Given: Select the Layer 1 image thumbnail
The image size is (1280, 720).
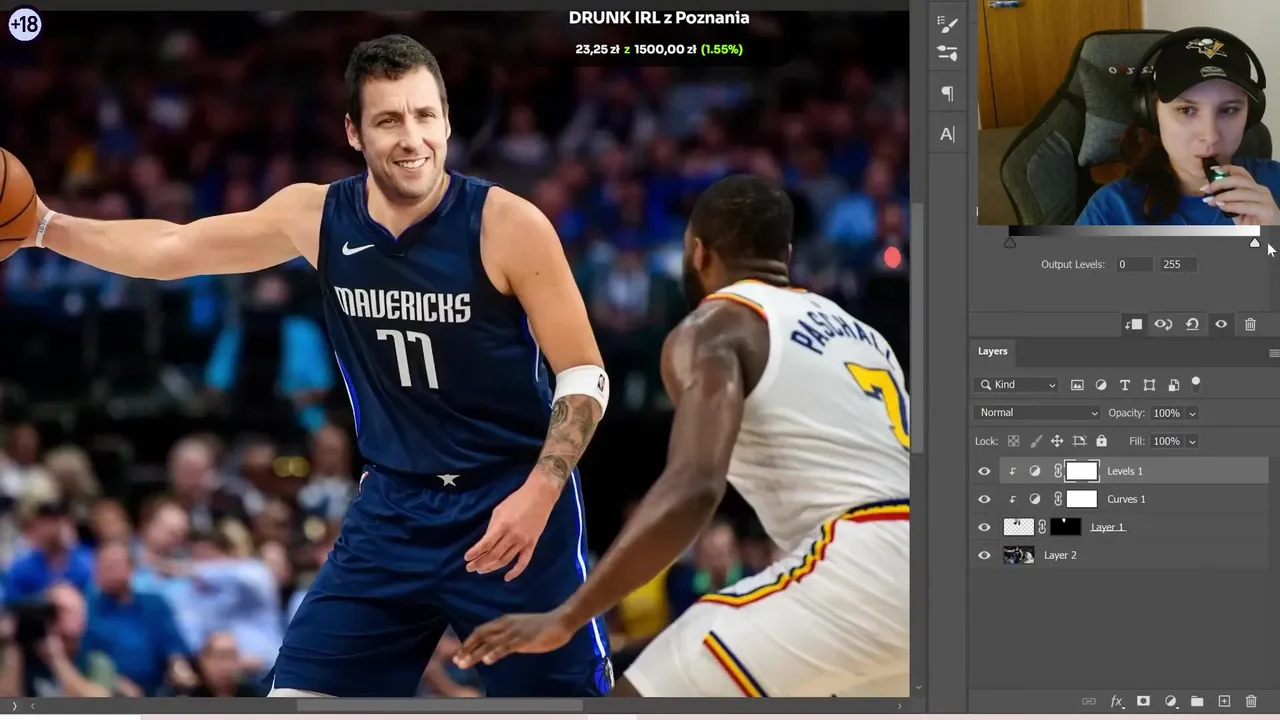Looking at the screenshot, I should (1018, 527).
